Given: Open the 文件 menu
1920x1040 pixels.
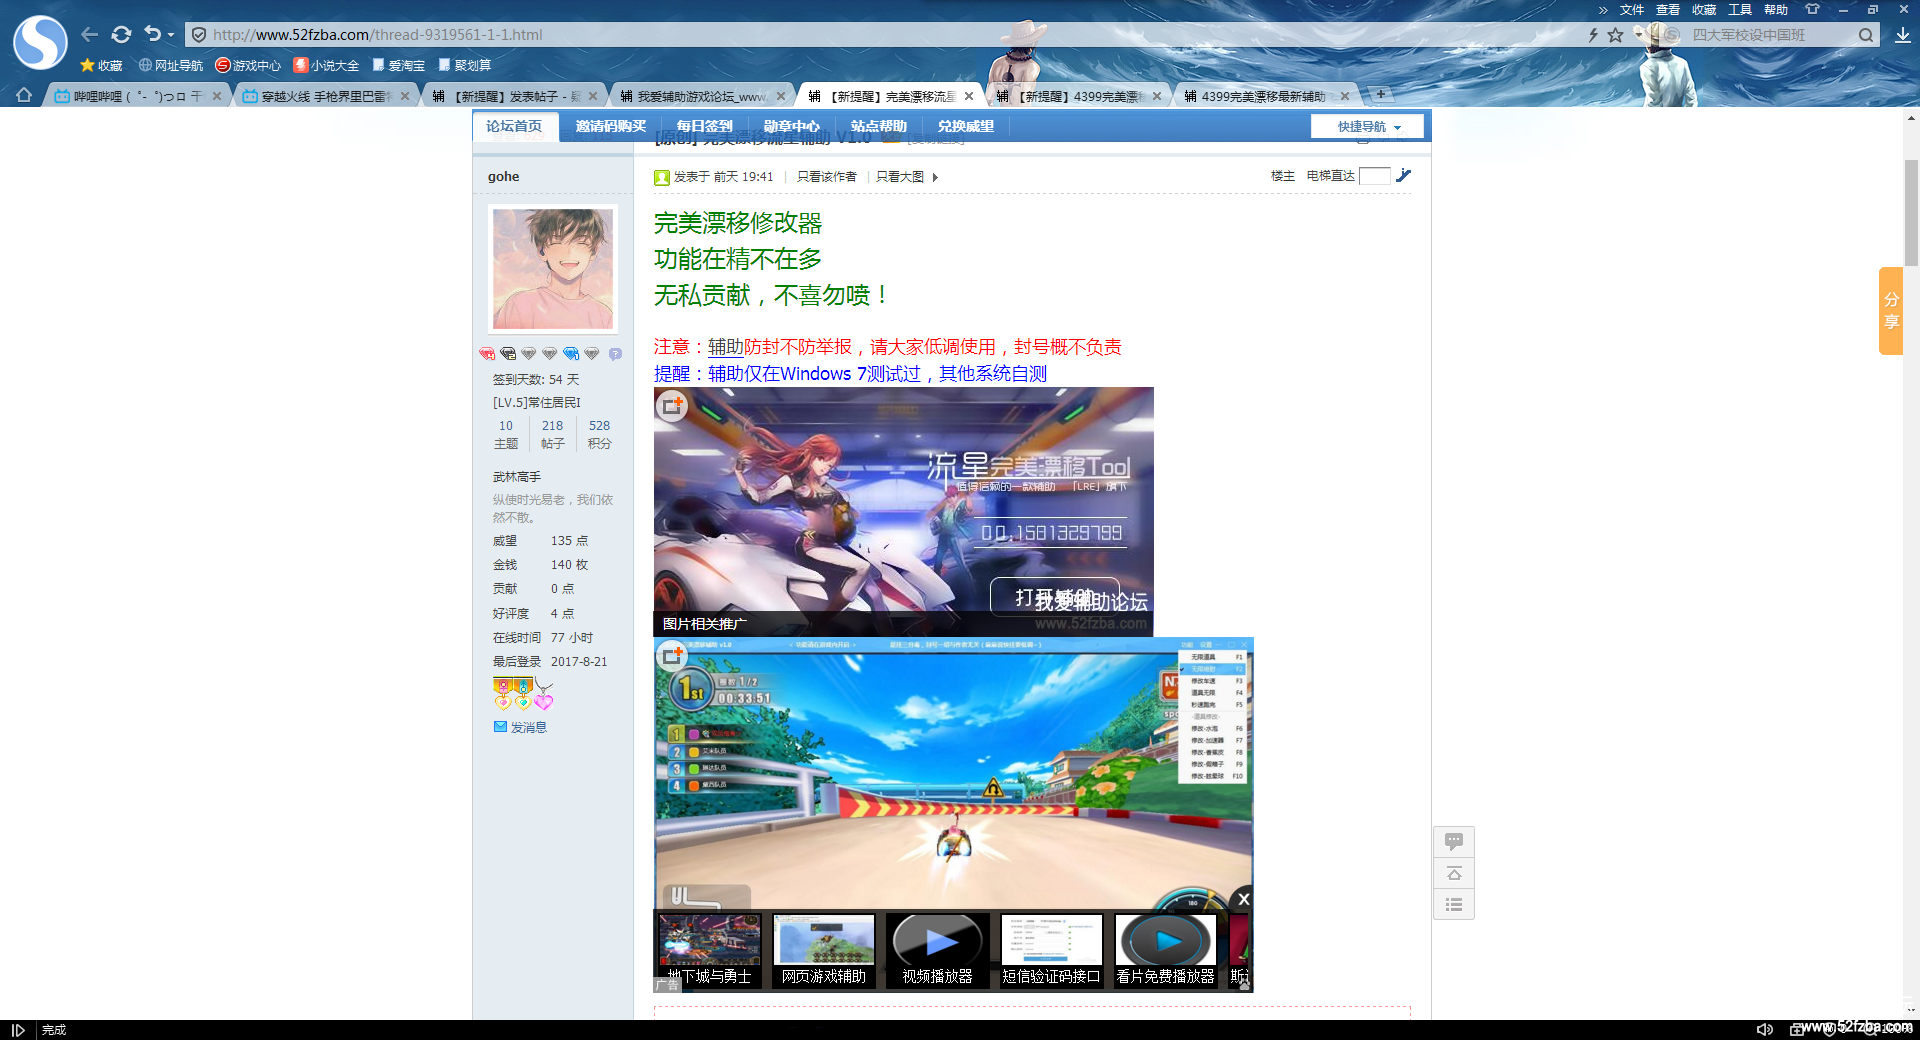Looking at the screenshot, I should tap(1632, 9).
